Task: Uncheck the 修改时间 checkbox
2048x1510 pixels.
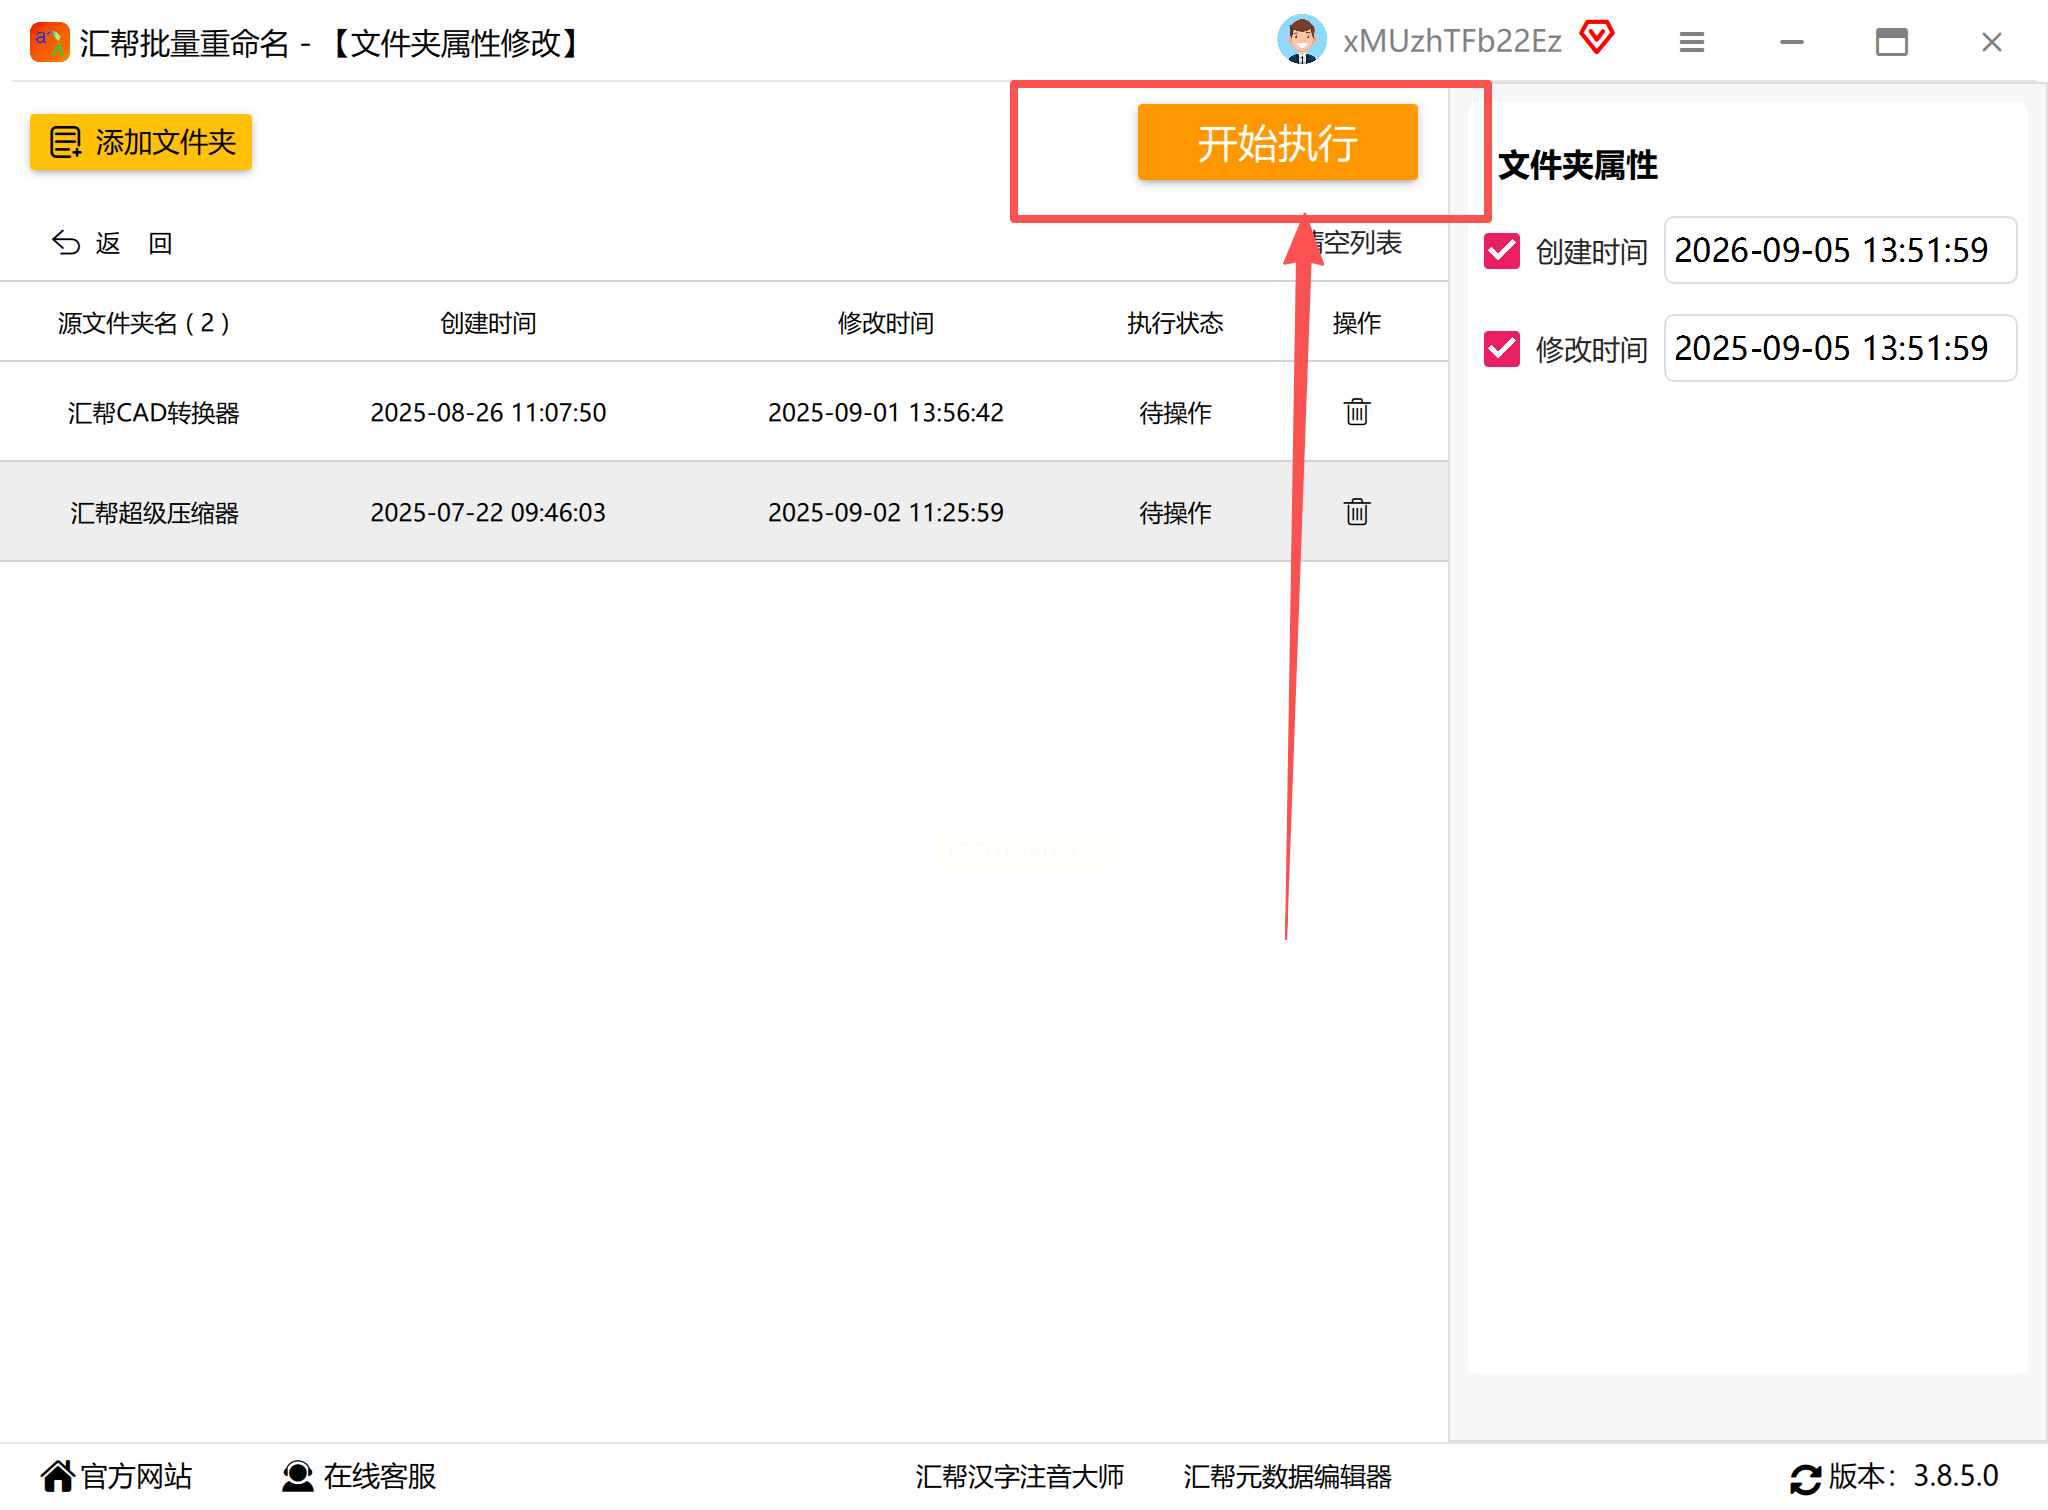Action: click(x=1501, y=349)
